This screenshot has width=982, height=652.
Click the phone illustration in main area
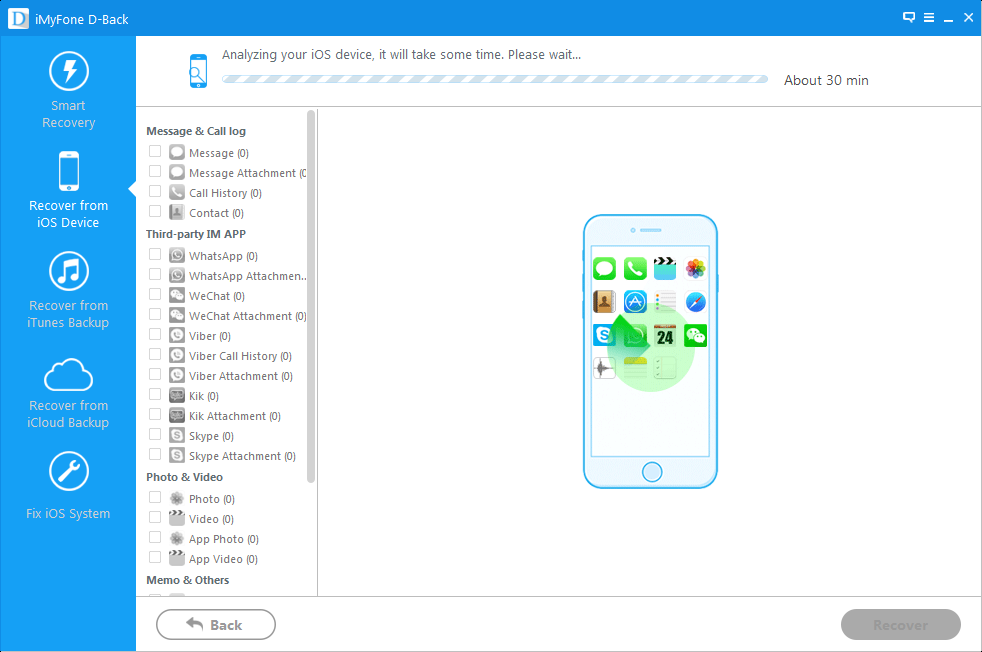pos(650,351)
